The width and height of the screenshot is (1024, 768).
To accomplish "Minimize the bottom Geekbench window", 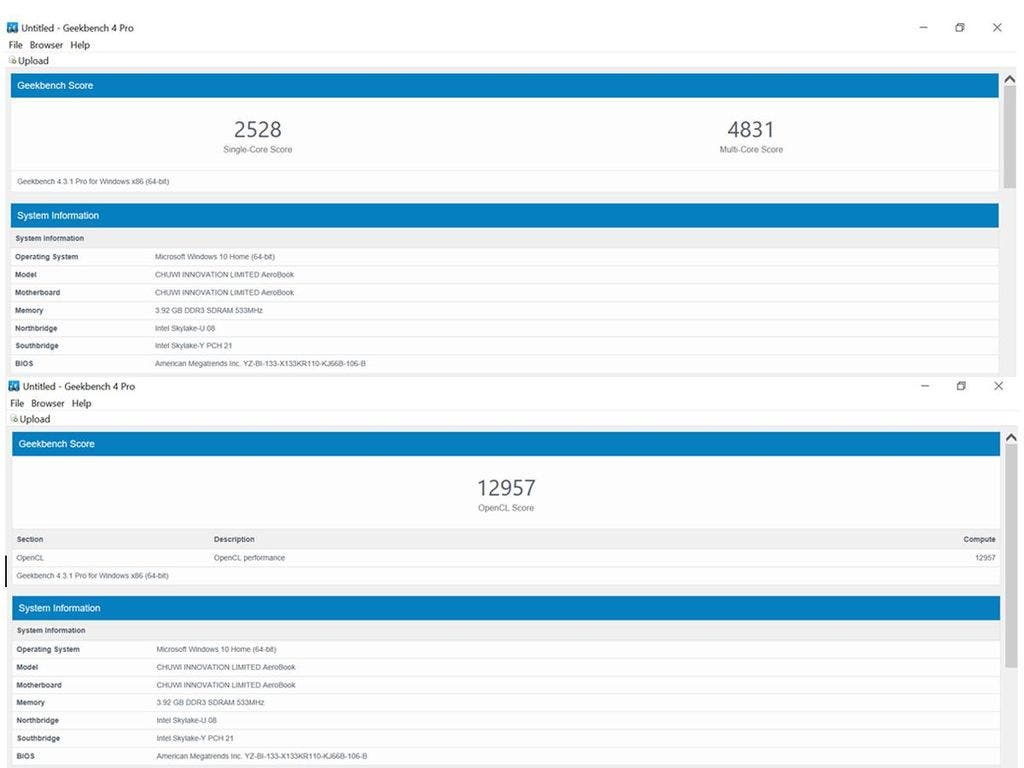I will [925, 386].
